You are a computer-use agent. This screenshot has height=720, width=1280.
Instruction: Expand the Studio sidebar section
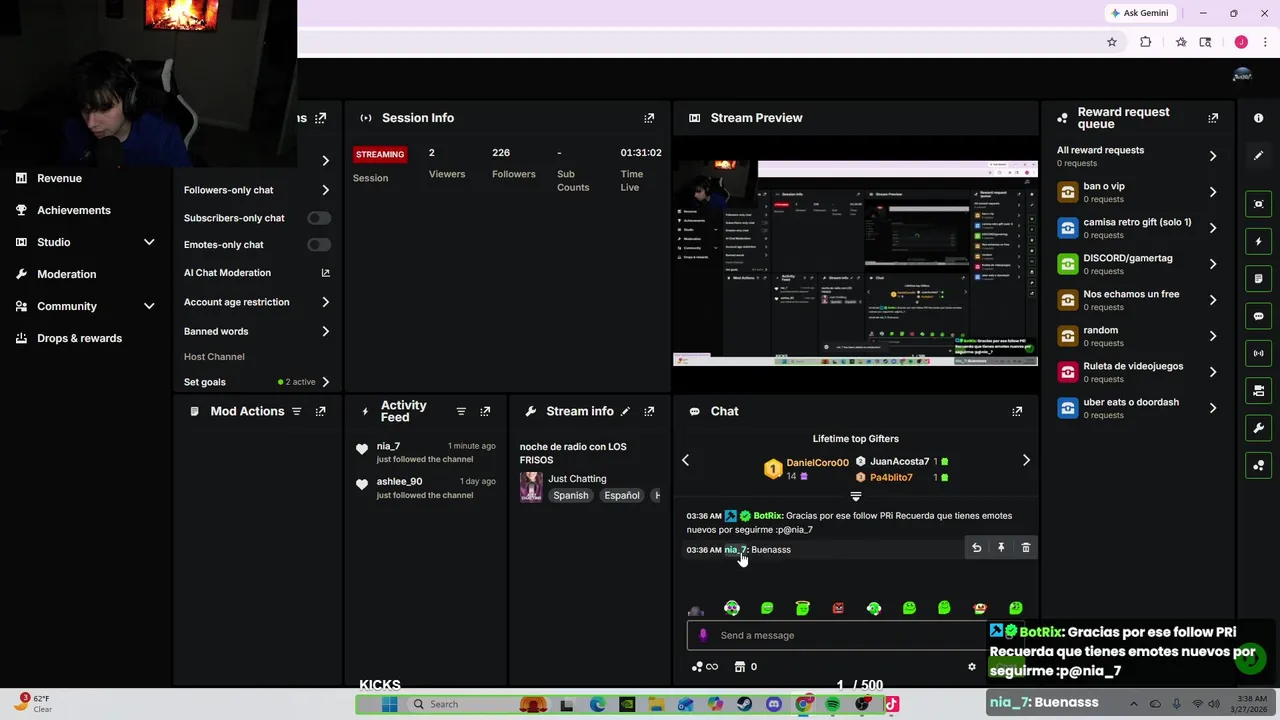tap(149, 242)
